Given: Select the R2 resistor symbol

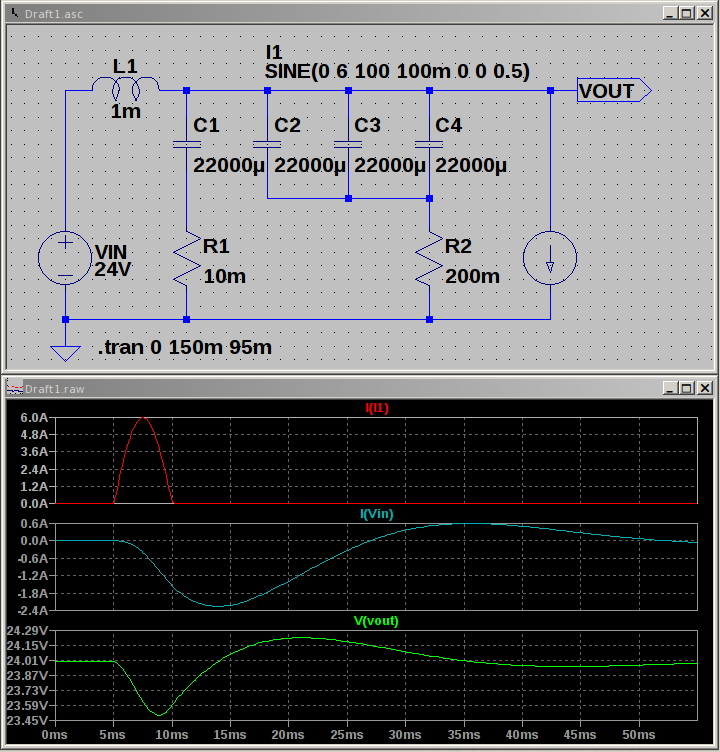Looking at the screenshot, I should tap(429, 259).
